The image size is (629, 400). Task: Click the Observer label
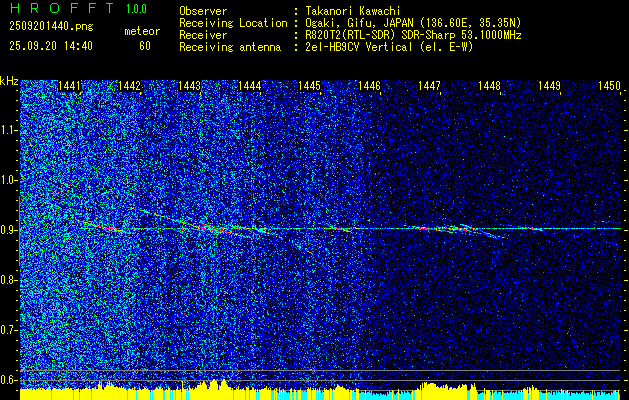(x=203, y=11)
